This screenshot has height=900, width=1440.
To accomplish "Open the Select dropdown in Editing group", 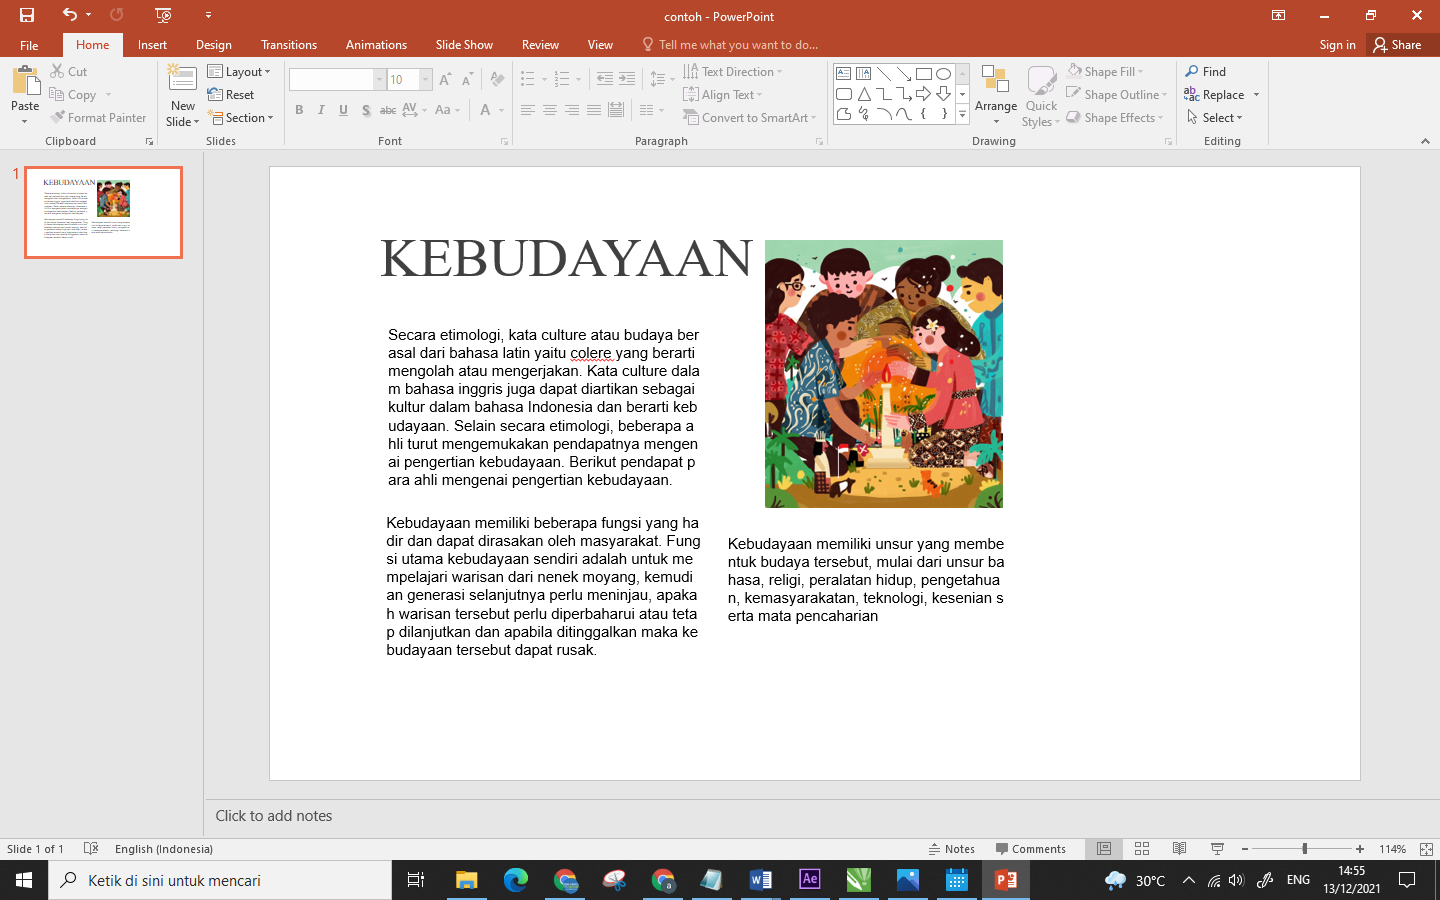I will [x=1214, y=118].
